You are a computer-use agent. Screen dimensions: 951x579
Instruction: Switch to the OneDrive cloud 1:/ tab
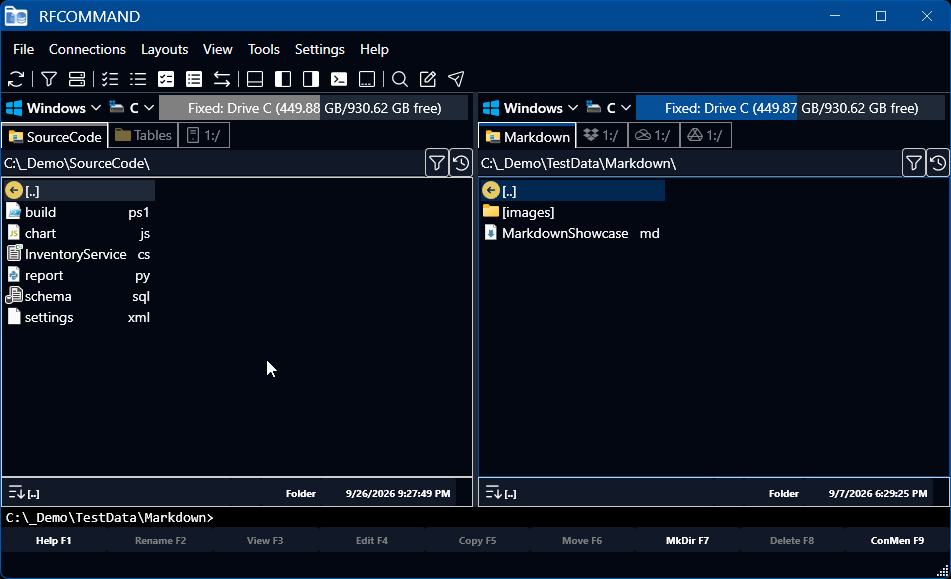click(x=653, y=135)
